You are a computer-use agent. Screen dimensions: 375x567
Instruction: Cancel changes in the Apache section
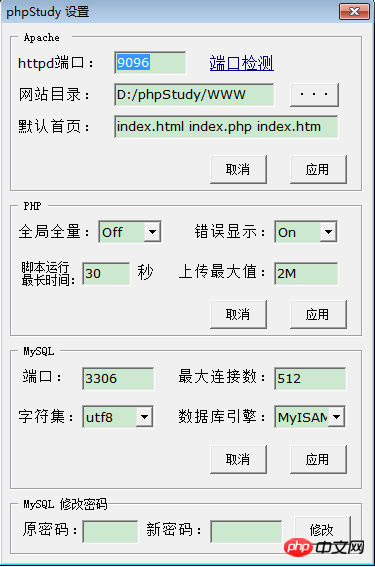(x=238, y=169)
